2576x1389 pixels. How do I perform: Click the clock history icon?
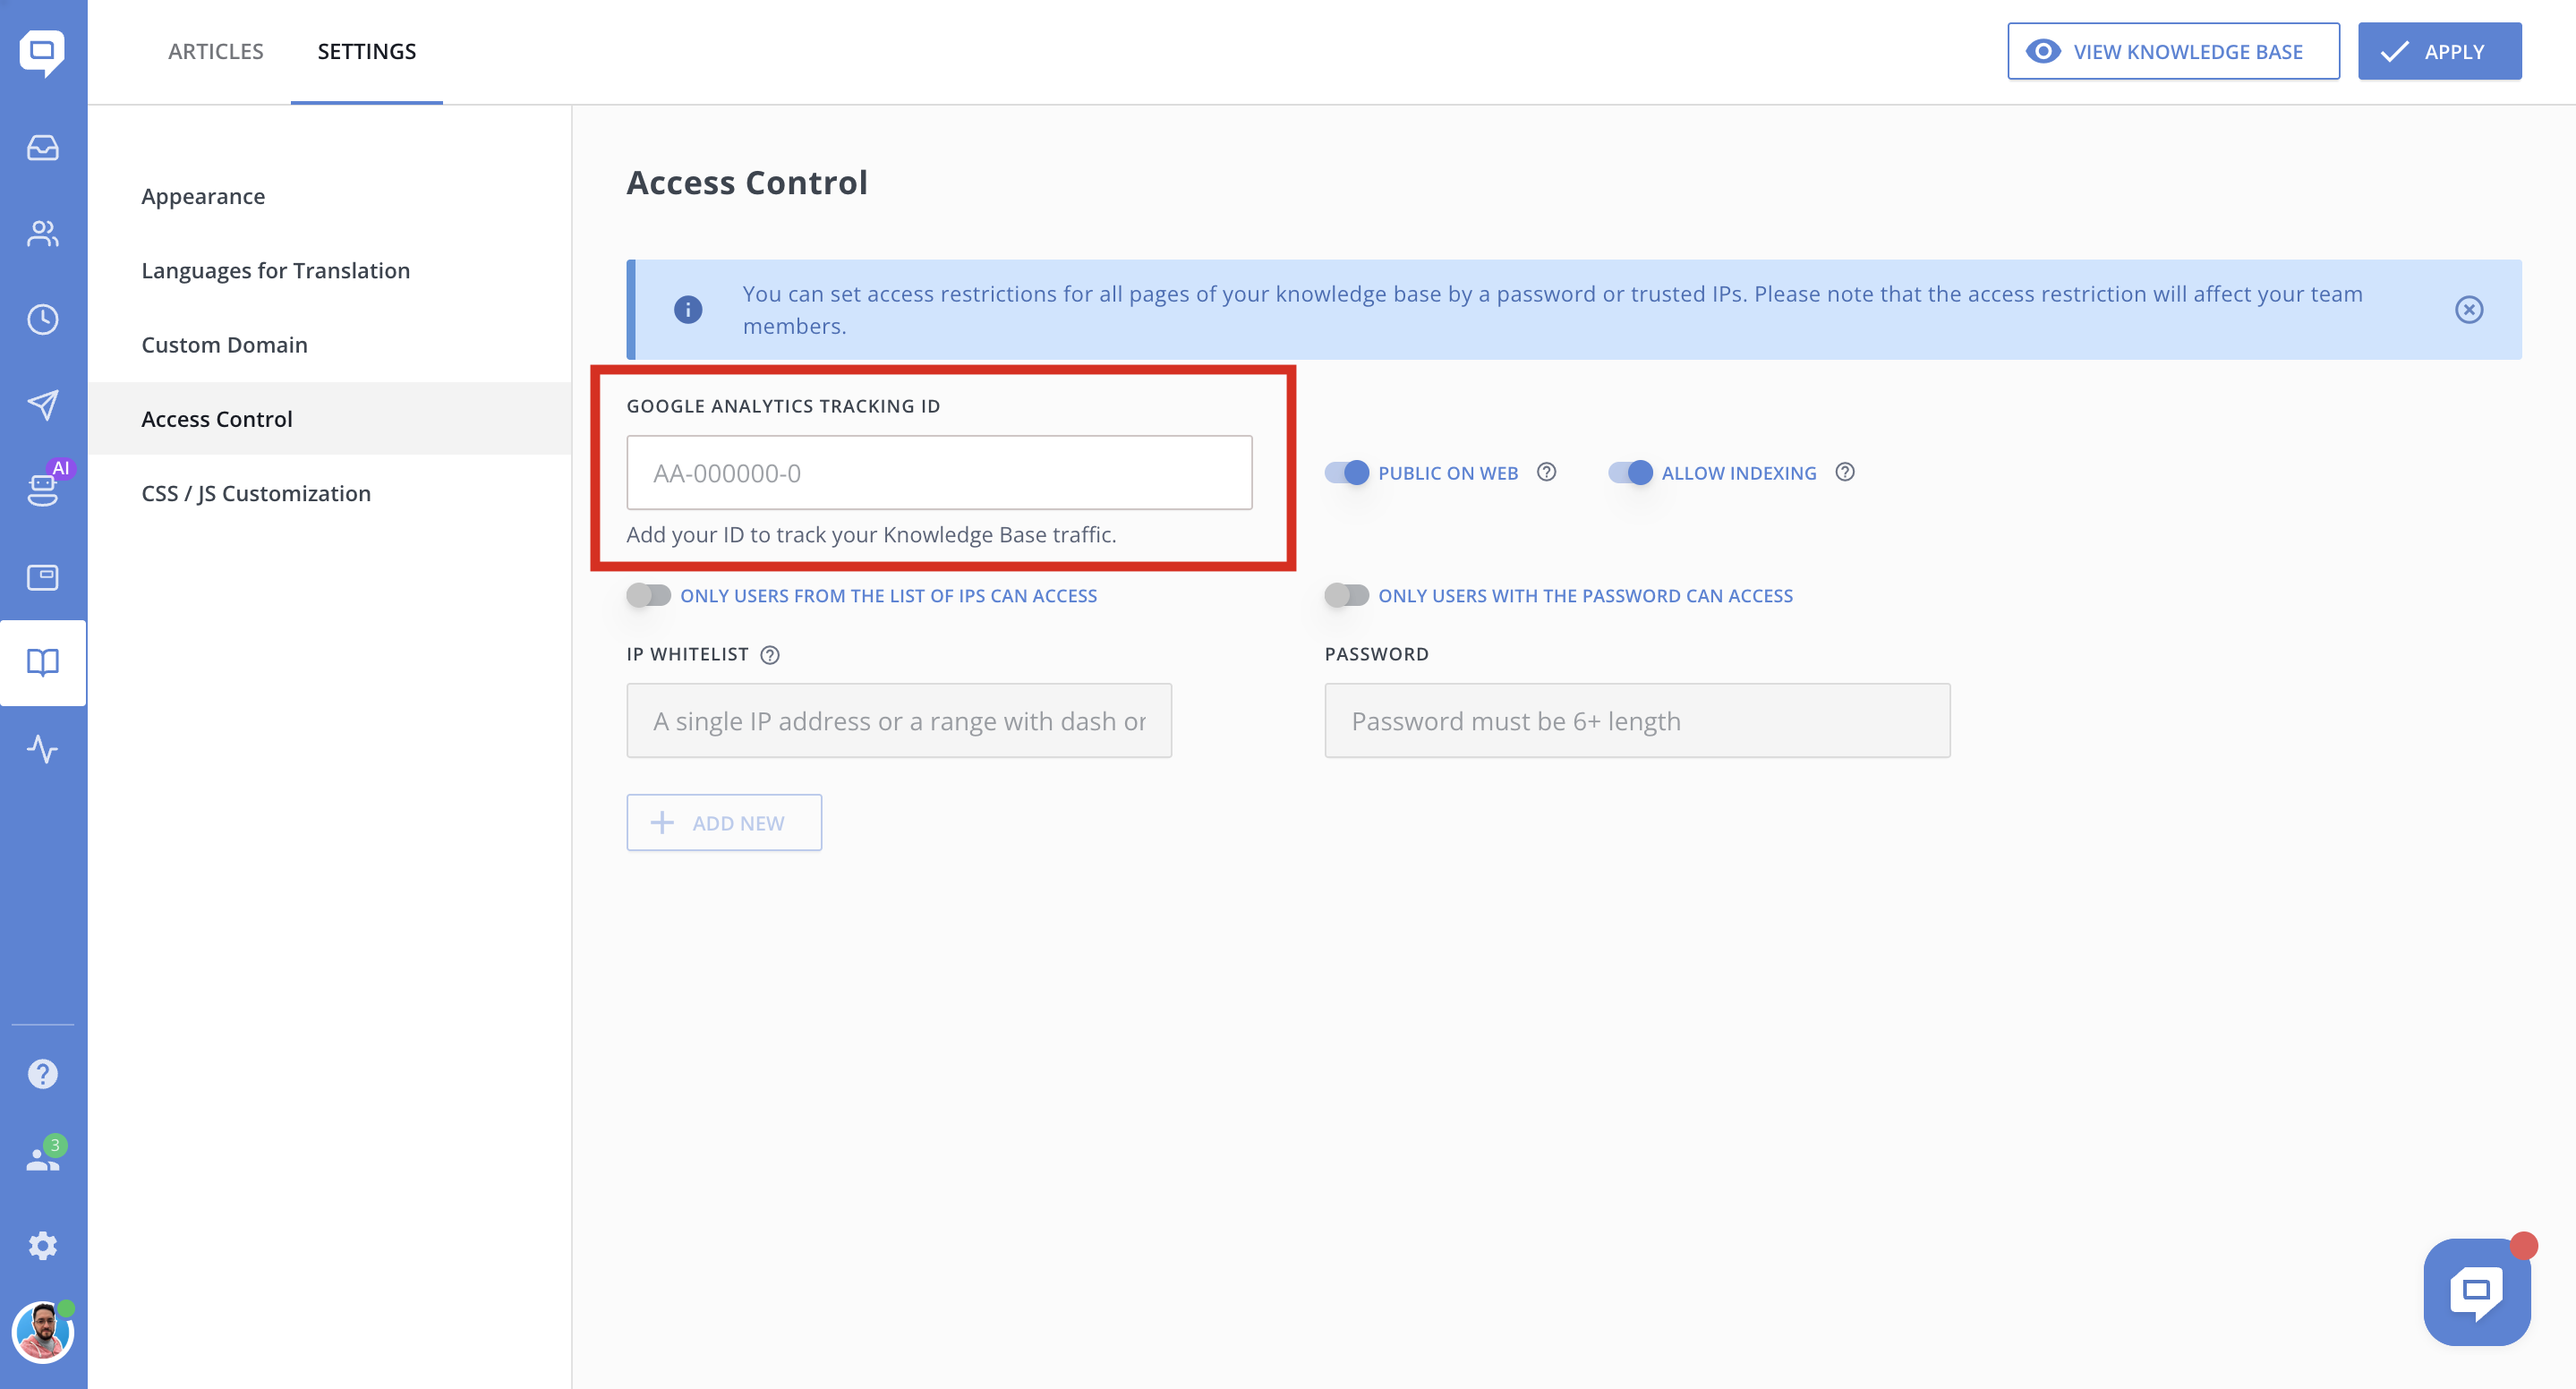click(x=42, y=320)
